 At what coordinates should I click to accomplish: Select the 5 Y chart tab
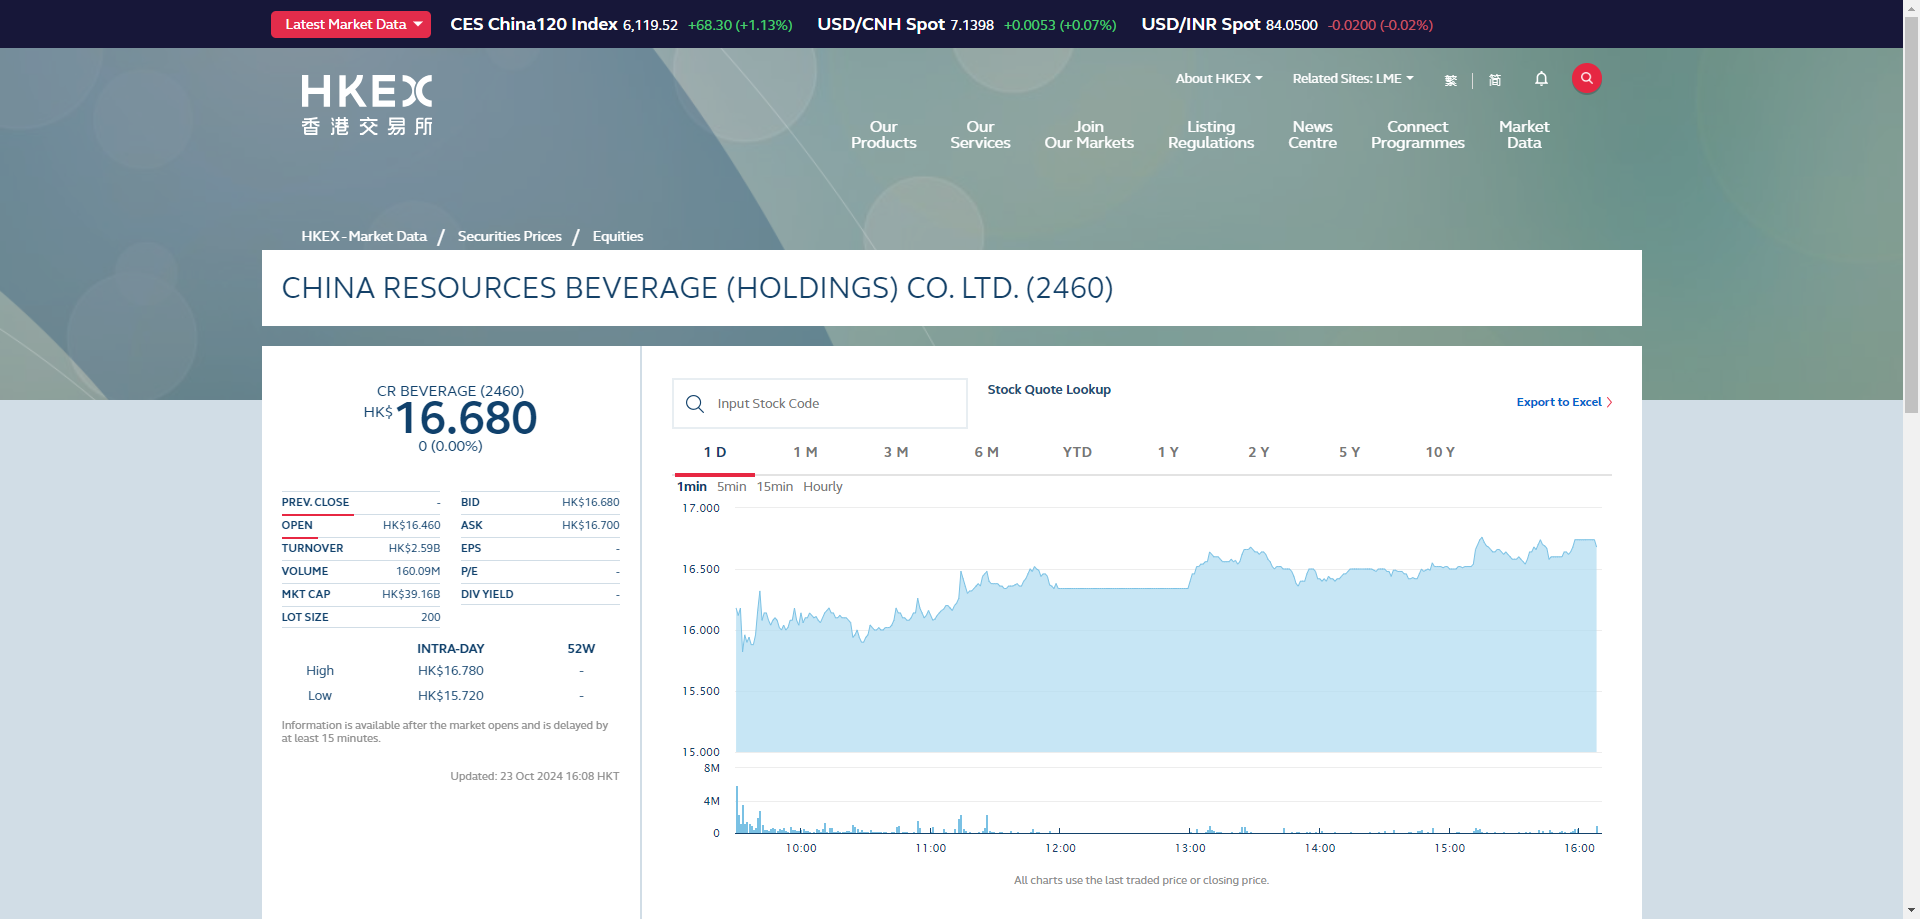coord(1349,452)
